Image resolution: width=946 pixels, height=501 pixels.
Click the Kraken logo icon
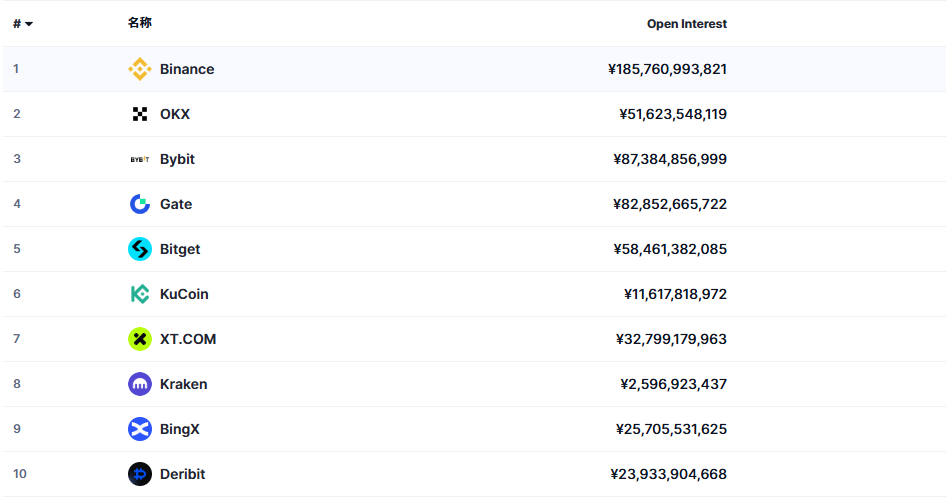point(140,384)
